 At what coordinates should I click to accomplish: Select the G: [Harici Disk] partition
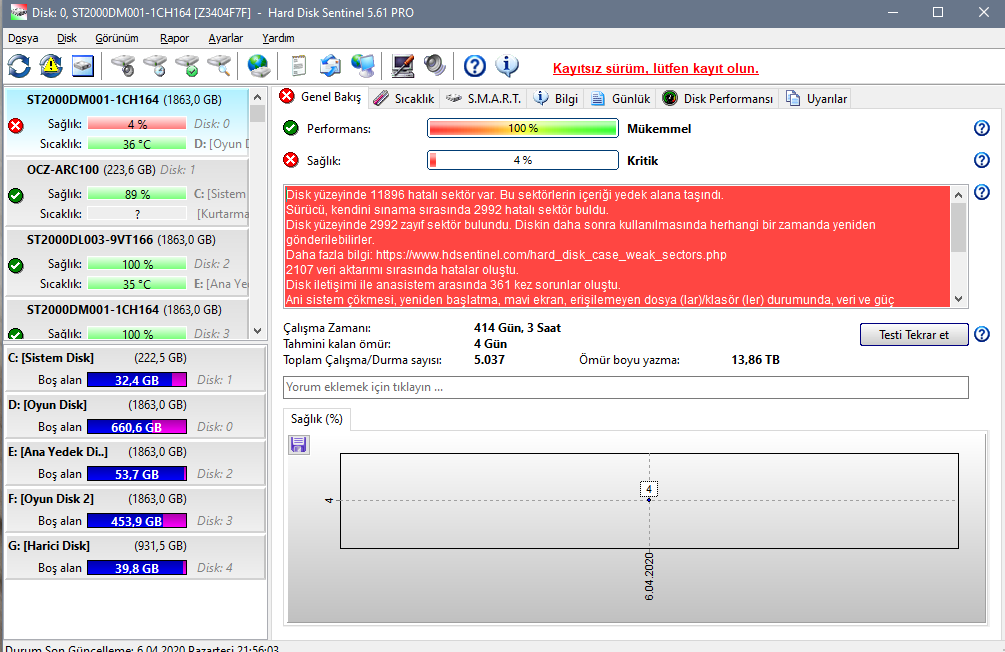[x=135, y=556]
